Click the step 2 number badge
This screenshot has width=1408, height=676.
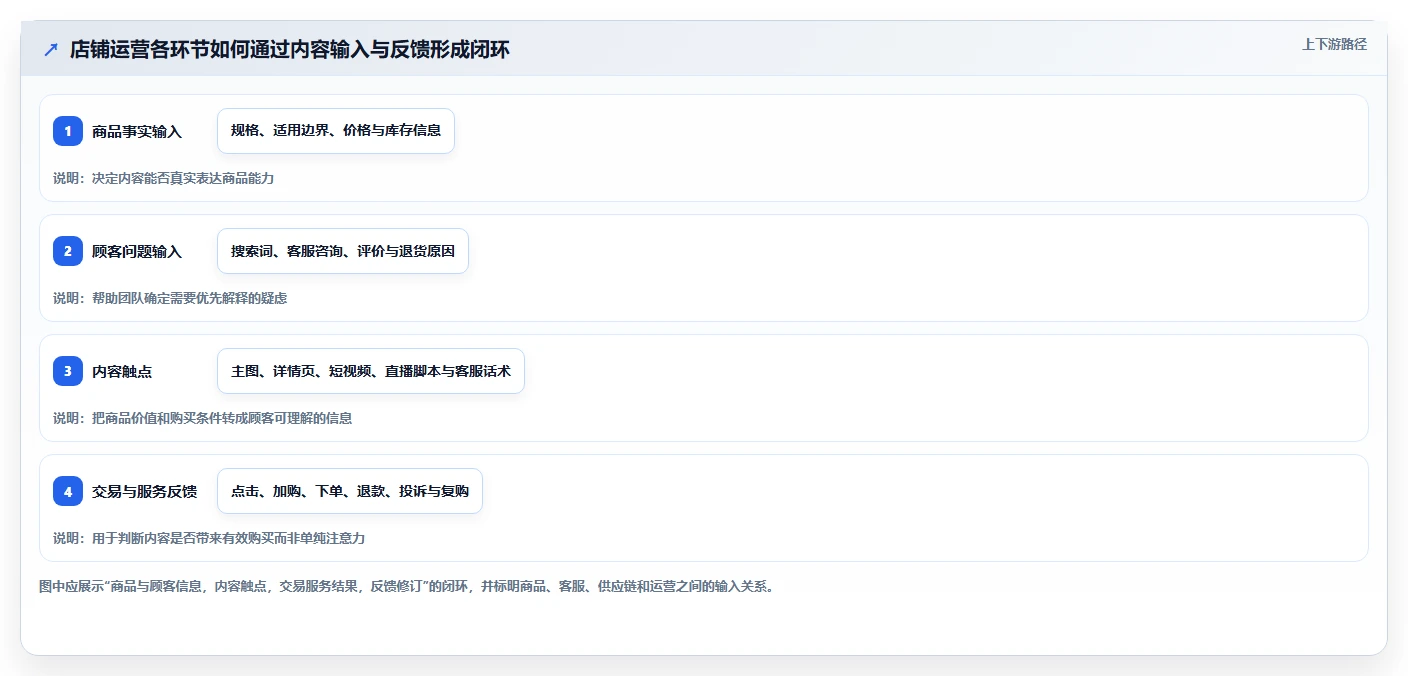(68, 251)
